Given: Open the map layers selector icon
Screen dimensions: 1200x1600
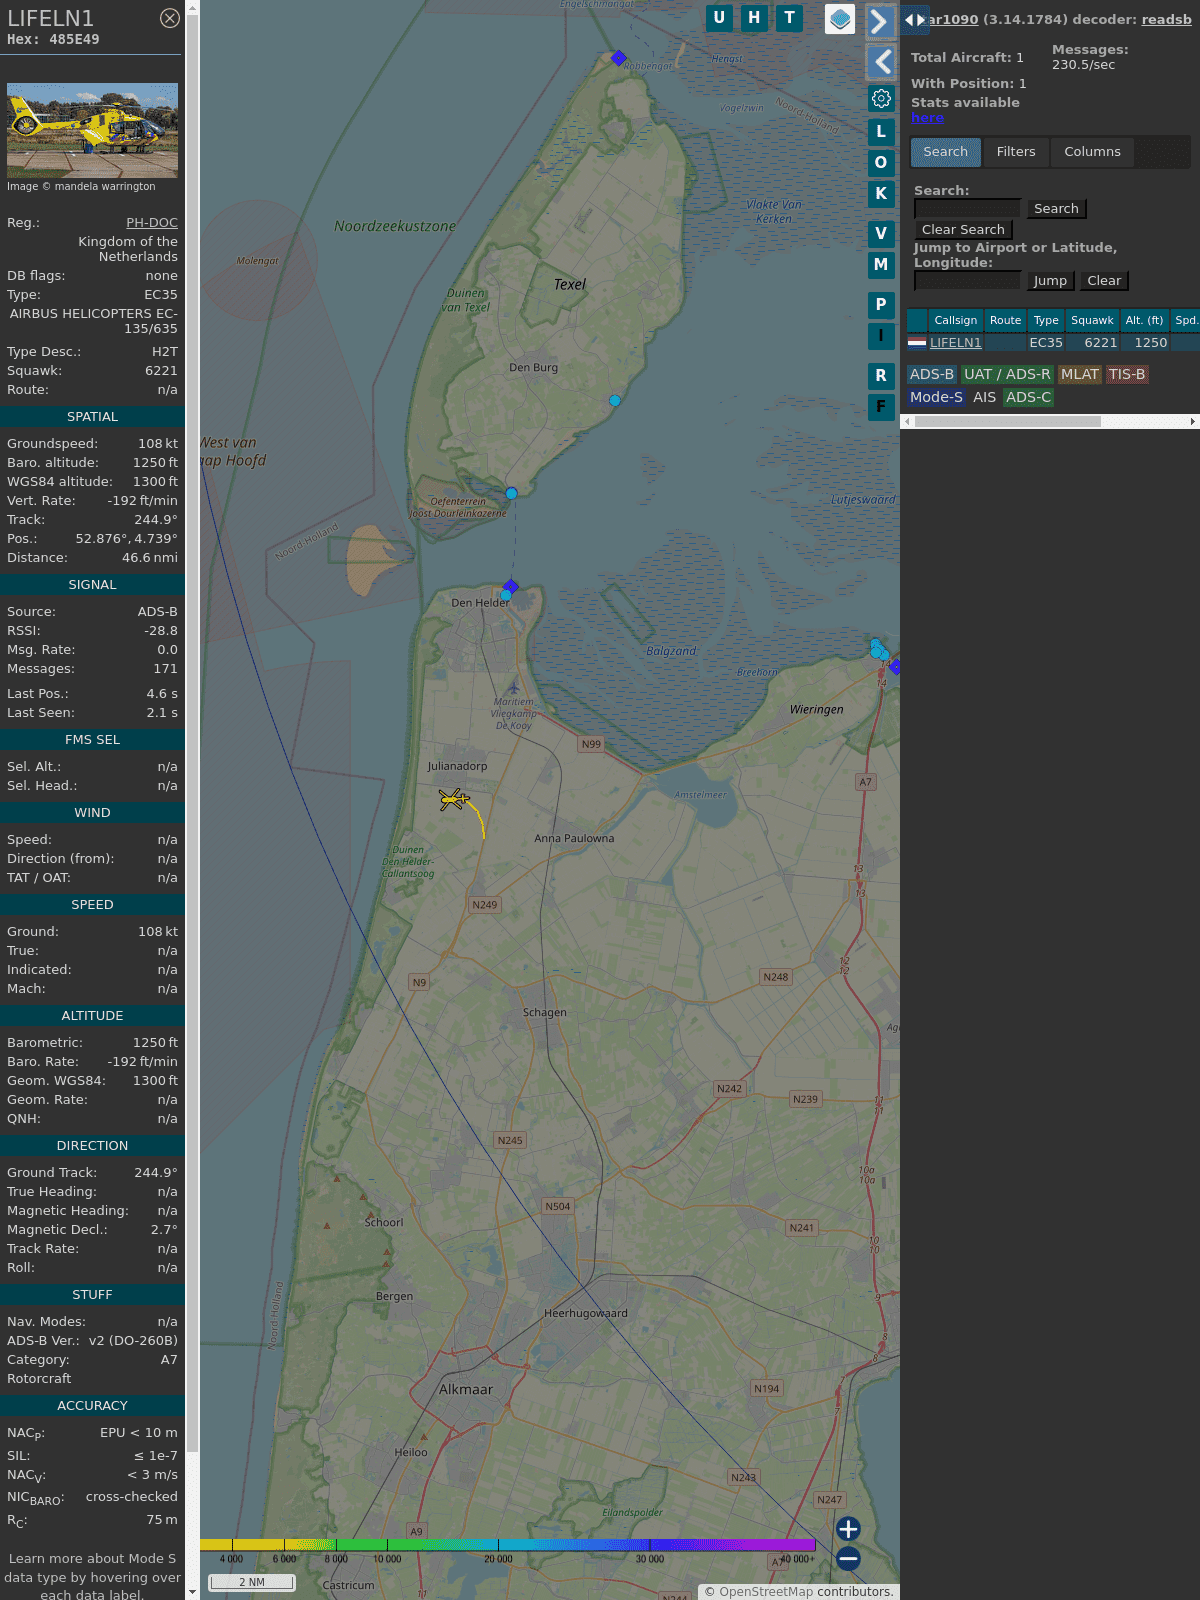Looking at the screenshot, I should [x=840, y=19].
